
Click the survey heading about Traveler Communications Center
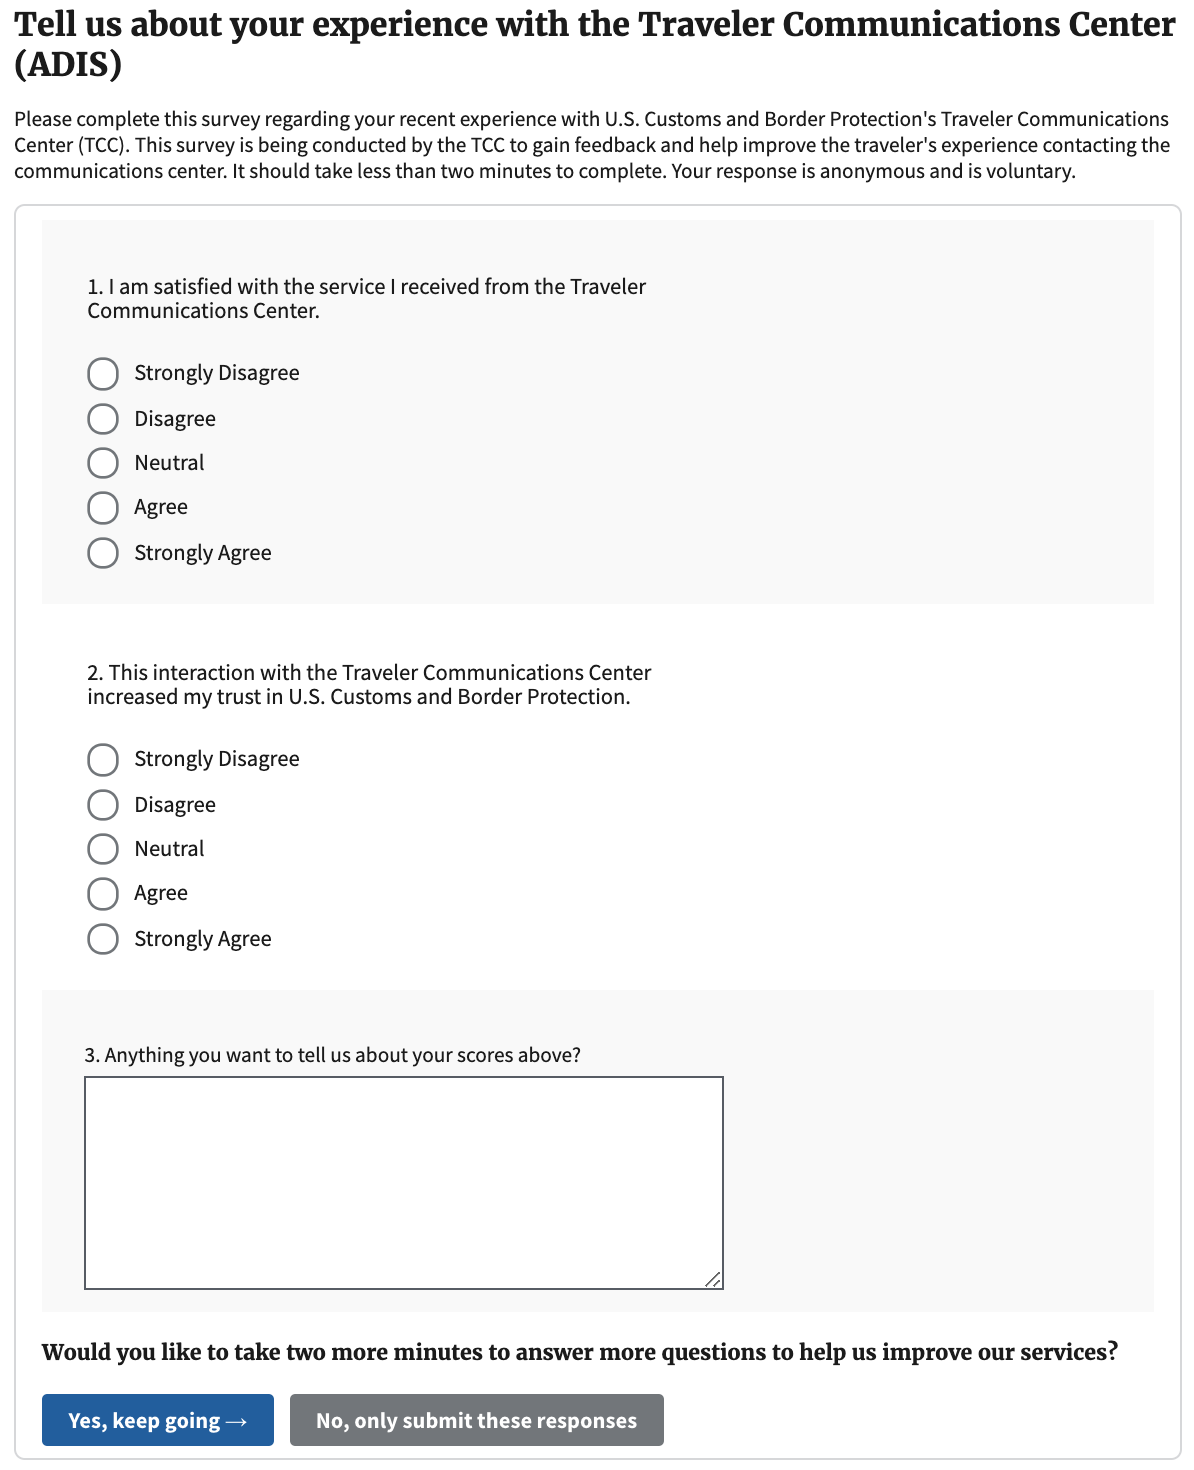(595, 44)
